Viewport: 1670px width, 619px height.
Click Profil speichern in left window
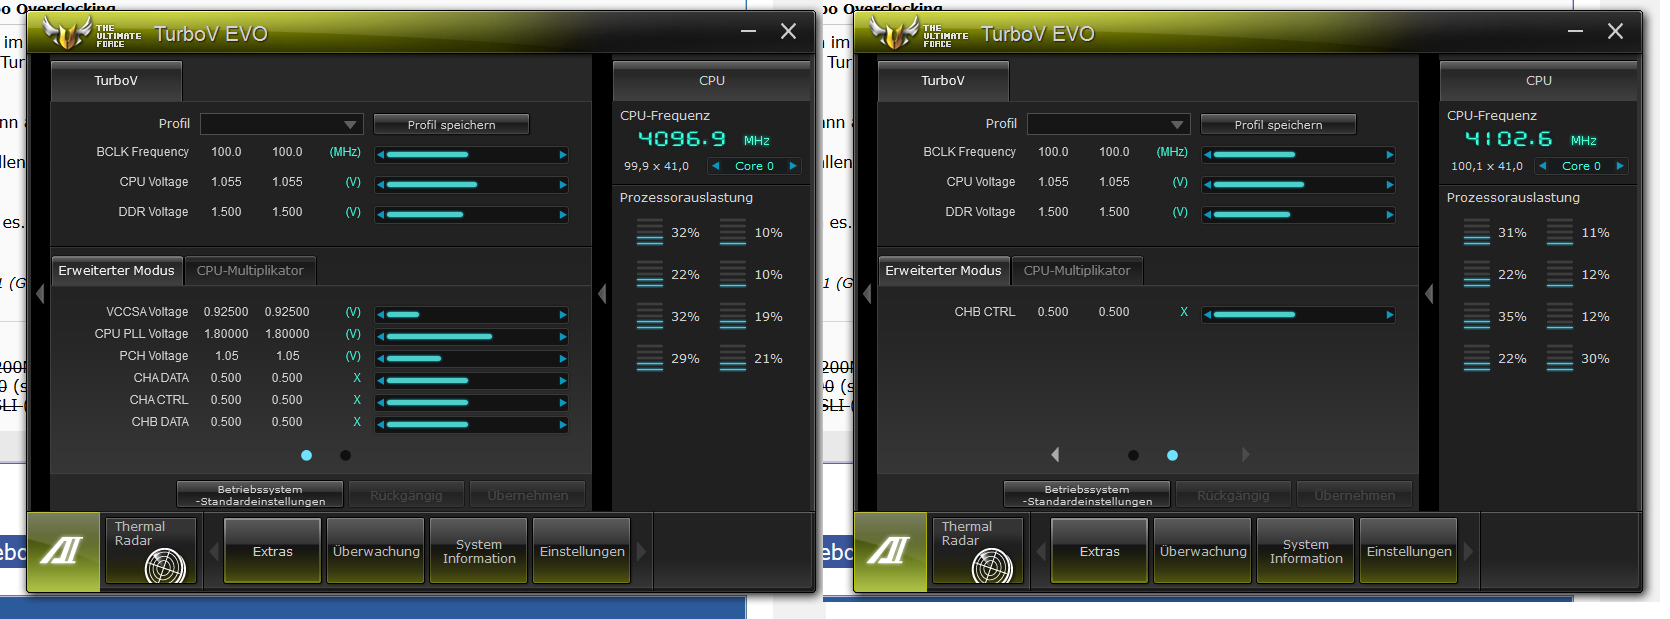pos(451,125)
